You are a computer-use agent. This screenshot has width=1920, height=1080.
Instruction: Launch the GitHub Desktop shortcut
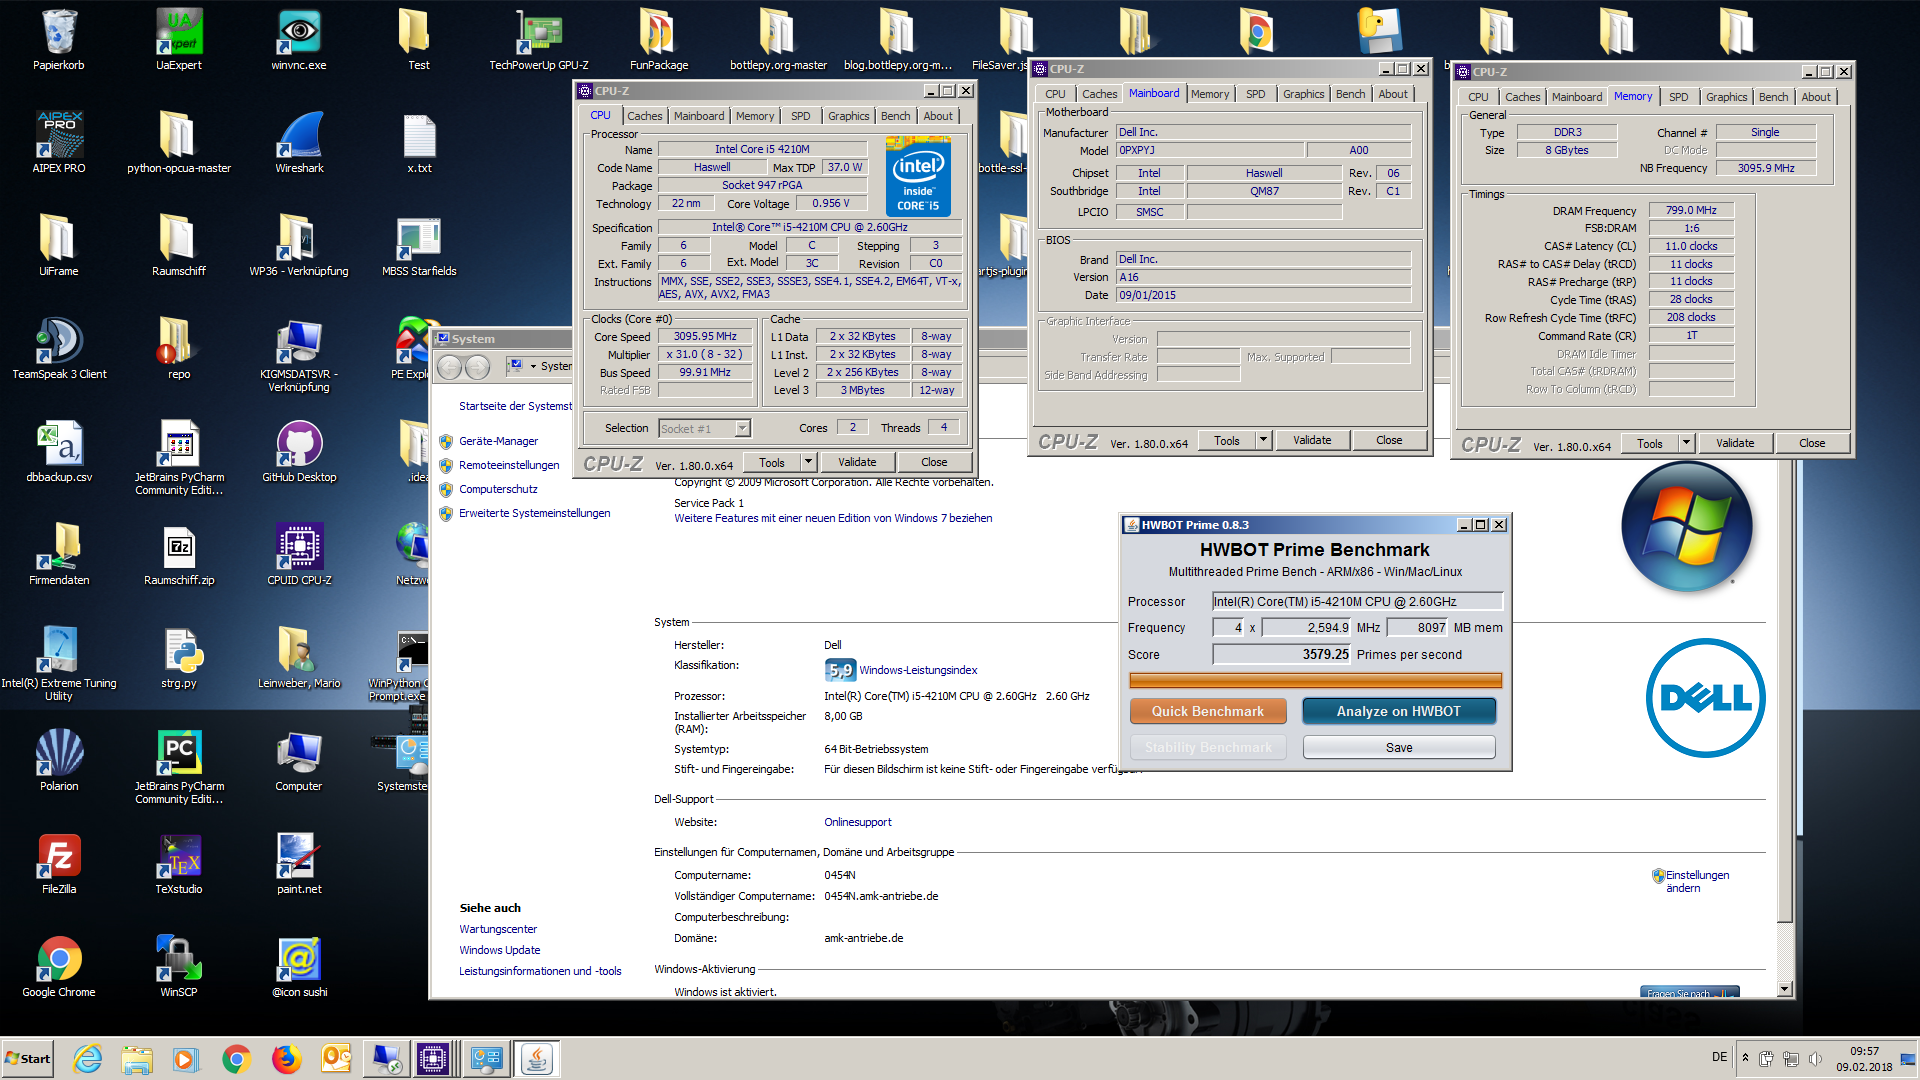click(x=299, y=452)
